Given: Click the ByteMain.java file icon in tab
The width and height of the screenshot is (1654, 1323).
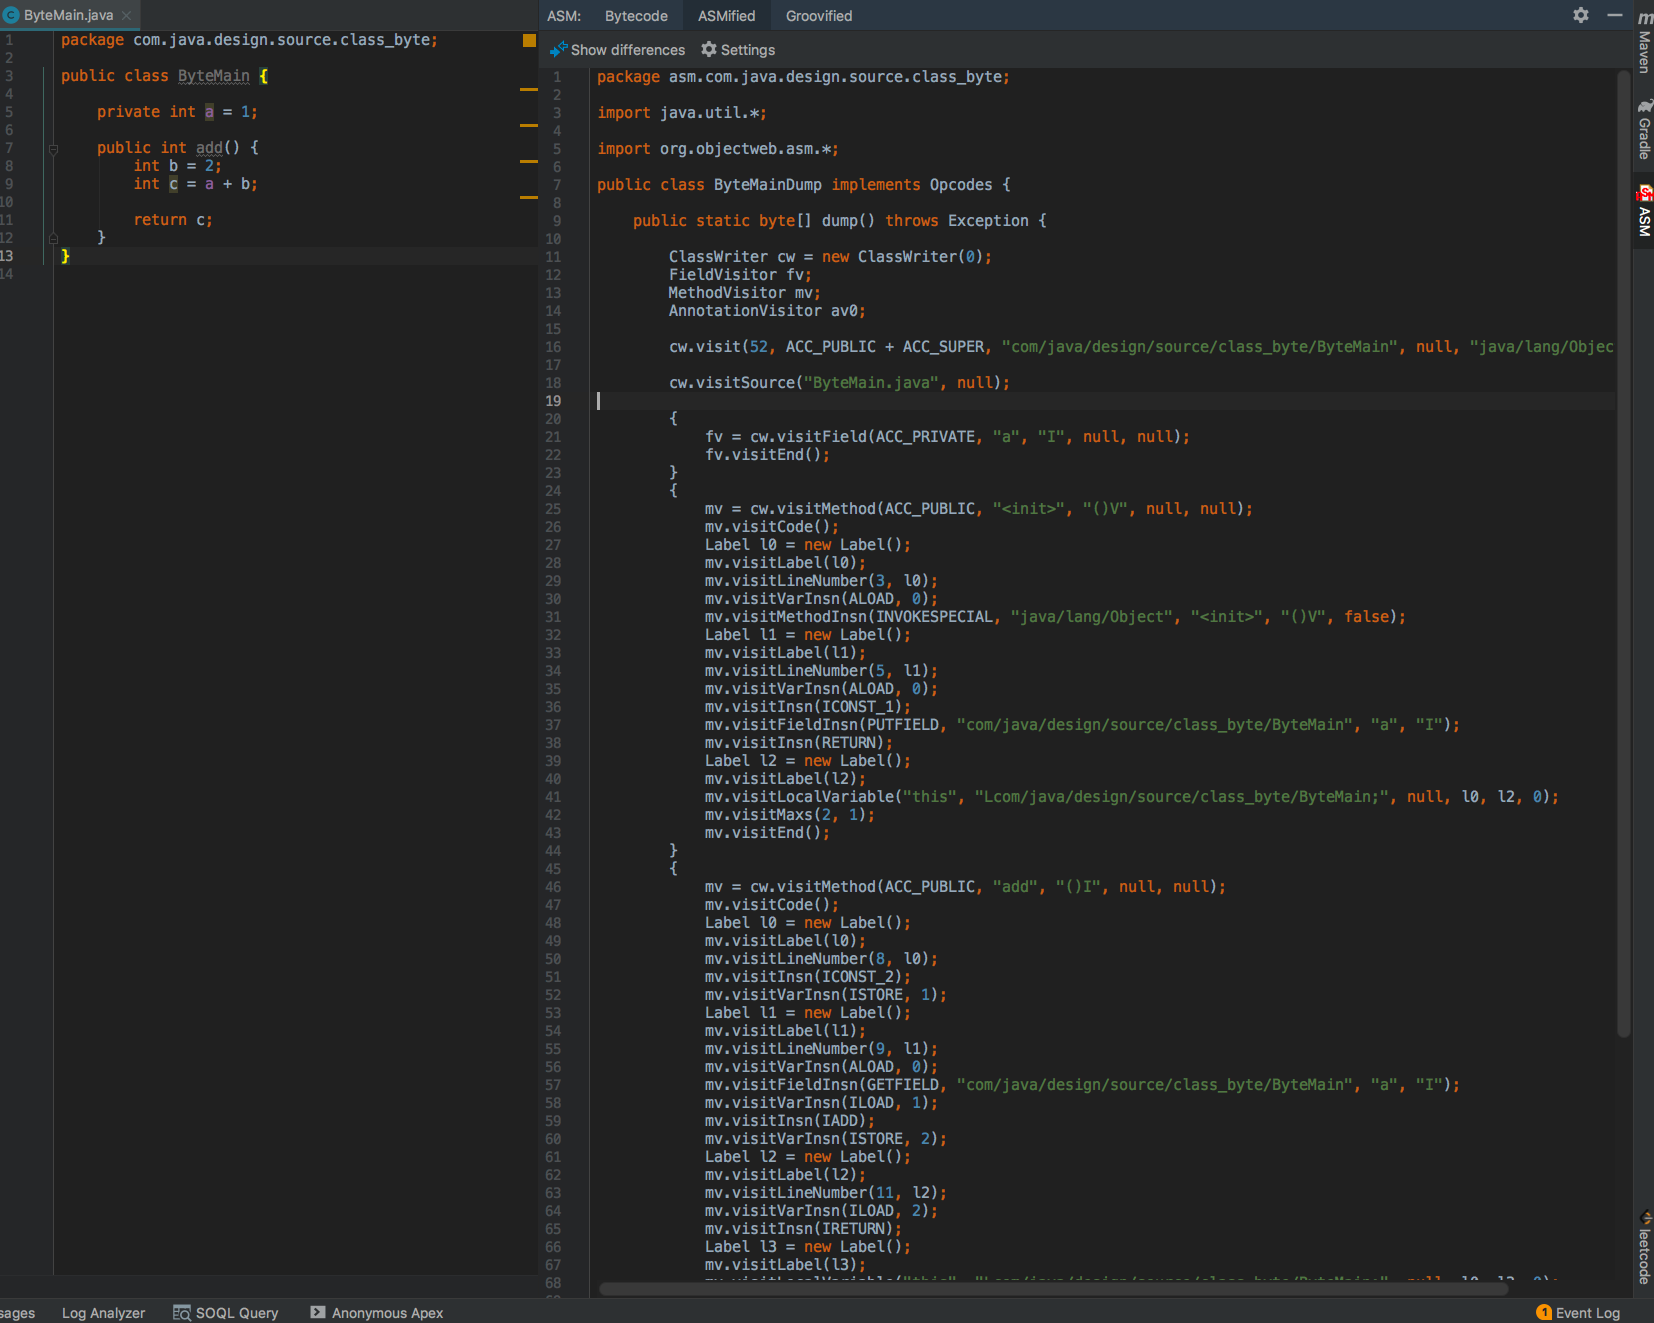Looking at the screenshot, I should [x=11, y=15].
